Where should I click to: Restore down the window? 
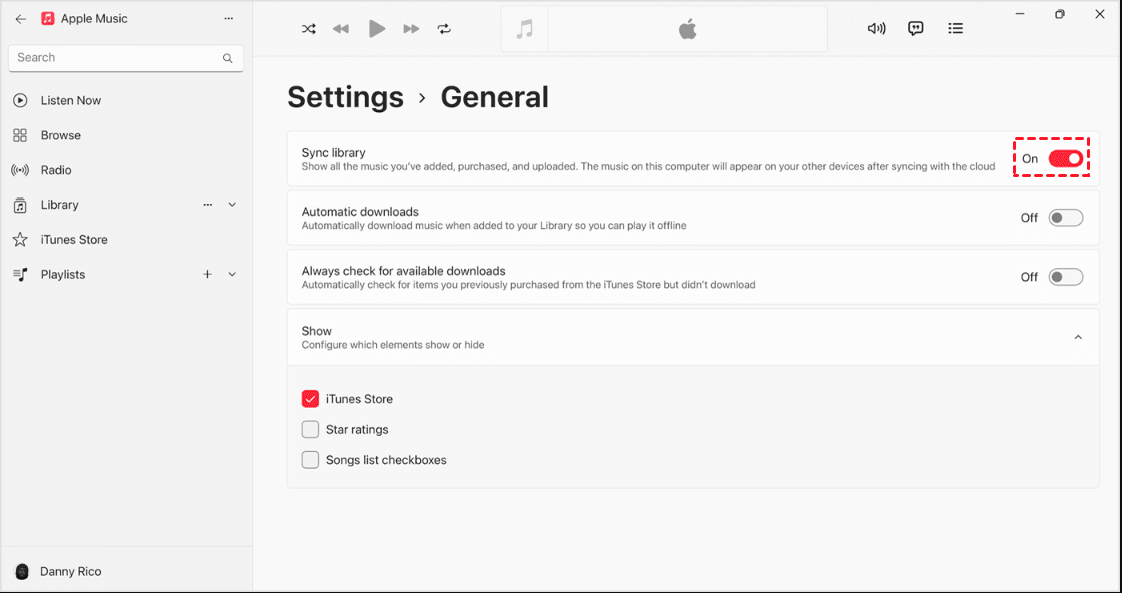click(x=1060, y=14)
